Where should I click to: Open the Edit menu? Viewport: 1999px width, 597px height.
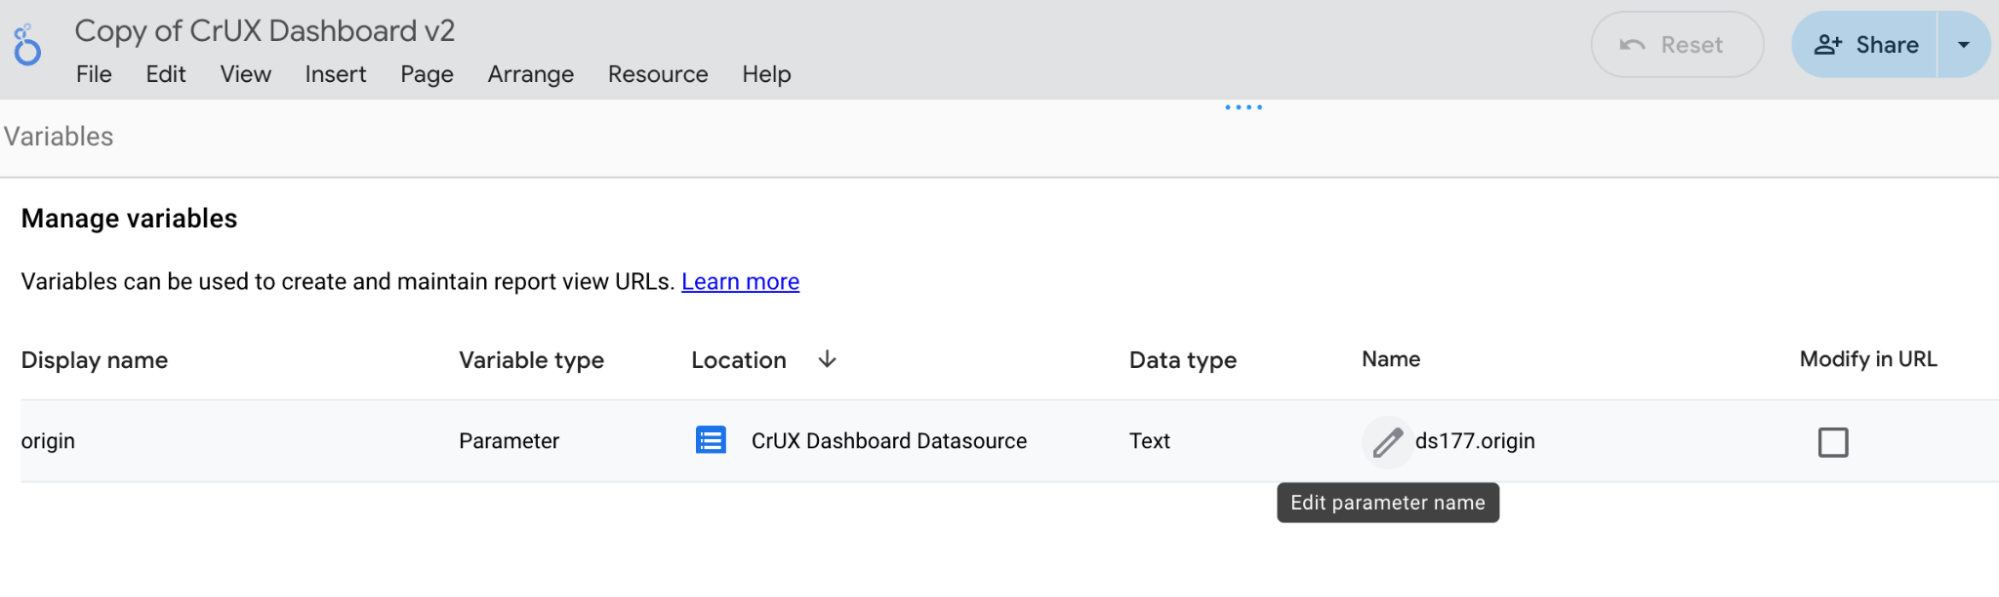pyautogui.click(x=165, y=74)
